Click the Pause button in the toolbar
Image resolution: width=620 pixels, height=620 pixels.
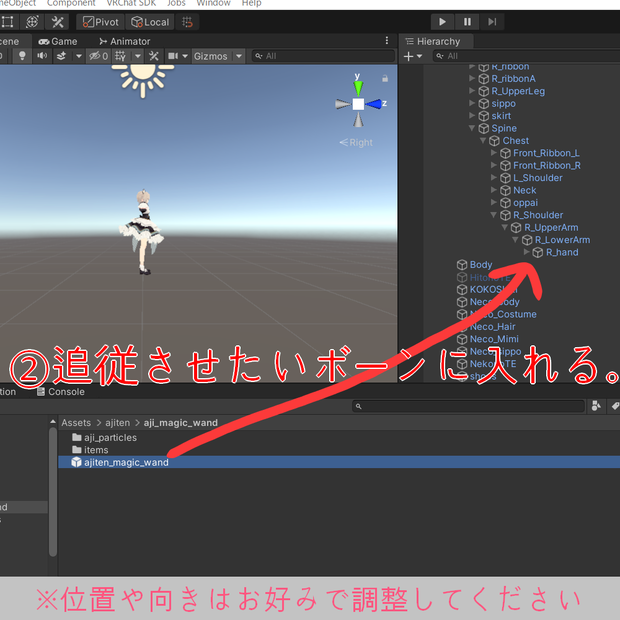click(x=467, y=22)
